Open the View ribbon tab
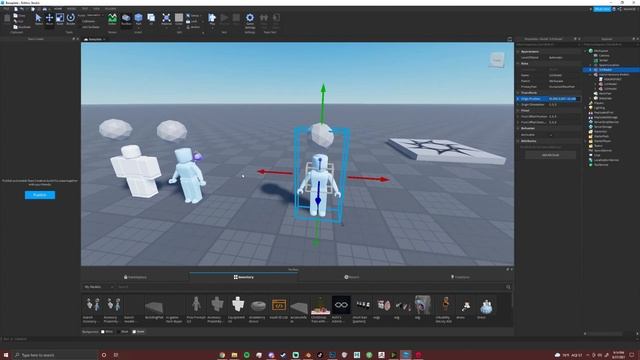The image size is (640, 360). click(96, 9)
